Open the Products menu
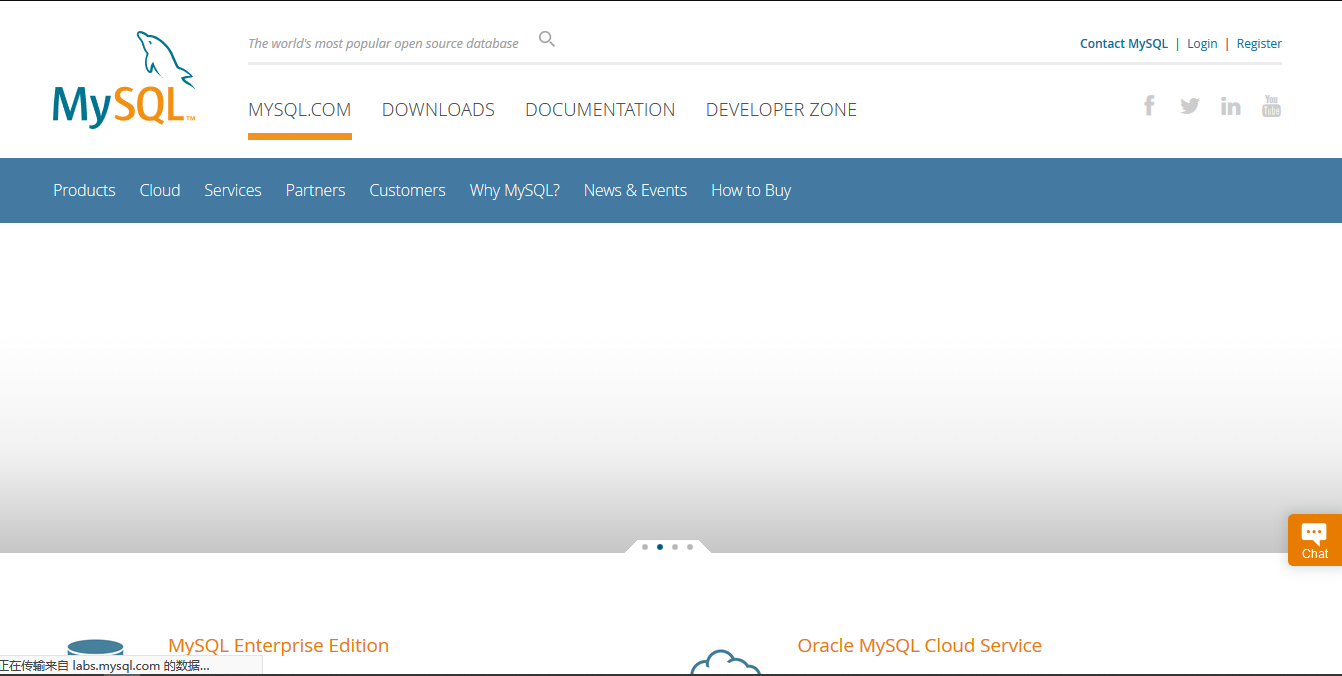Viewport: 1342px width, 676px height. [x=84, y=190]
